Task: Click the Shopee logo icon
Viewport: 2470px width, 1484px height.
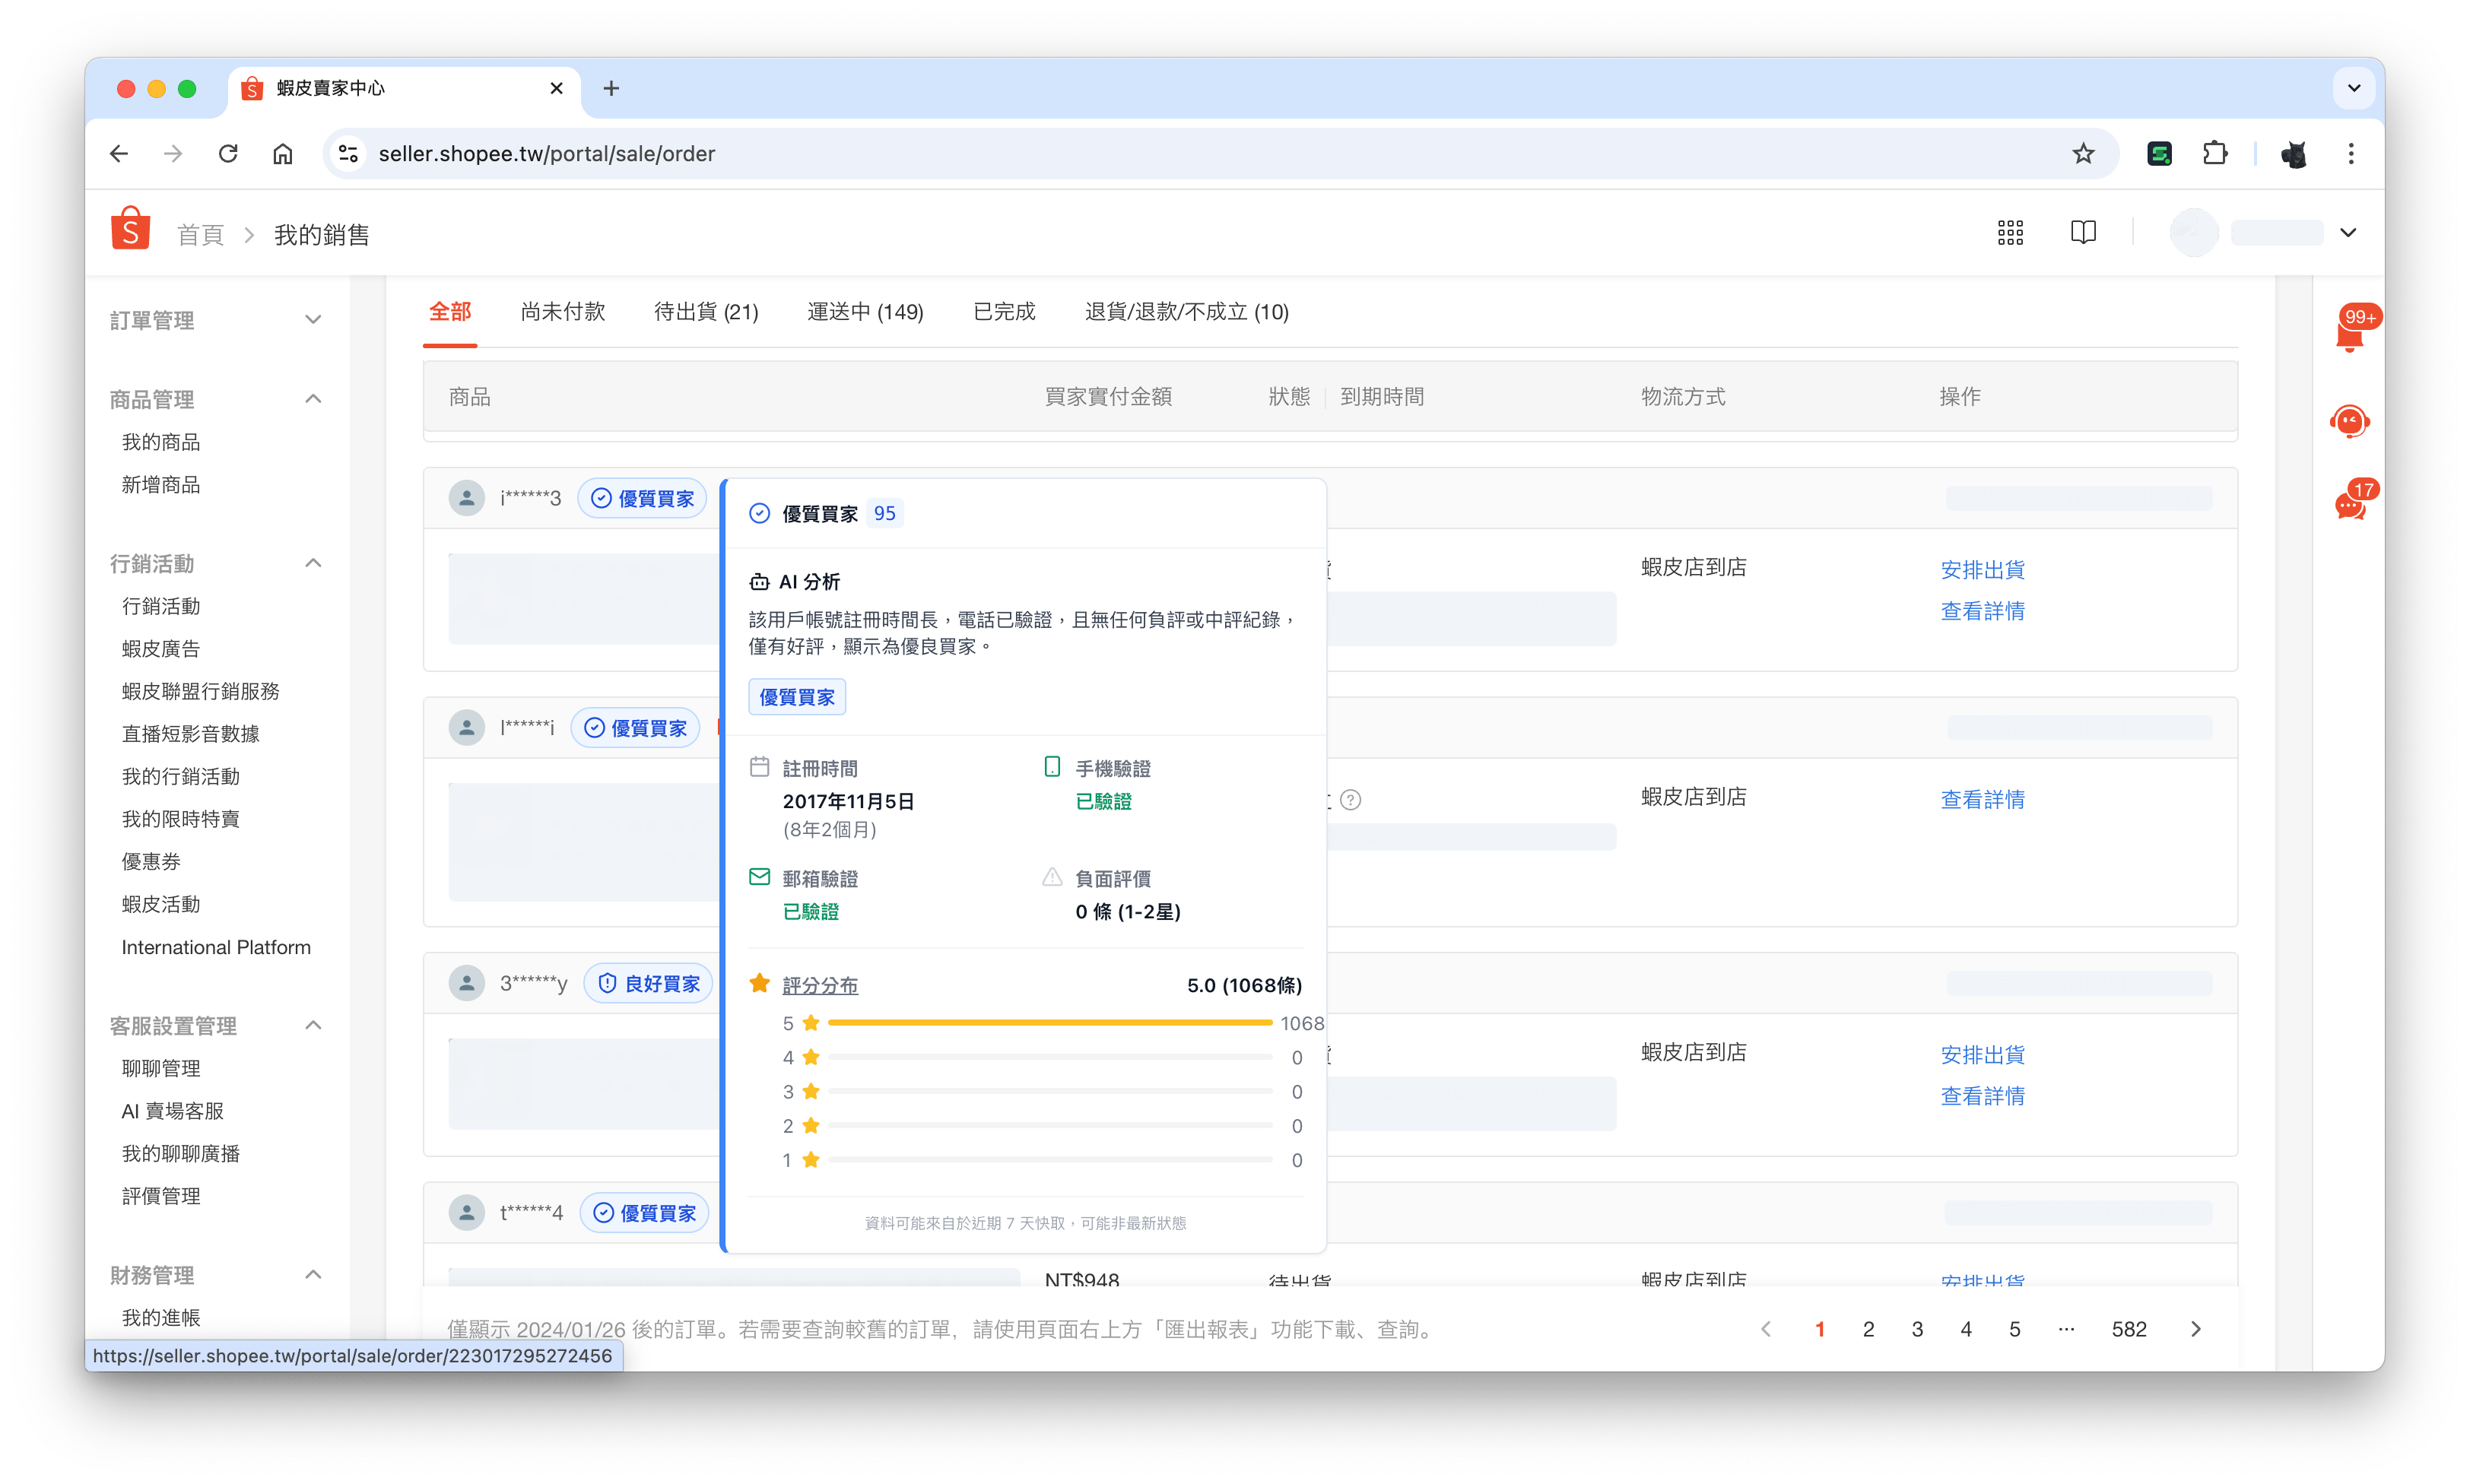Action: 130,229
